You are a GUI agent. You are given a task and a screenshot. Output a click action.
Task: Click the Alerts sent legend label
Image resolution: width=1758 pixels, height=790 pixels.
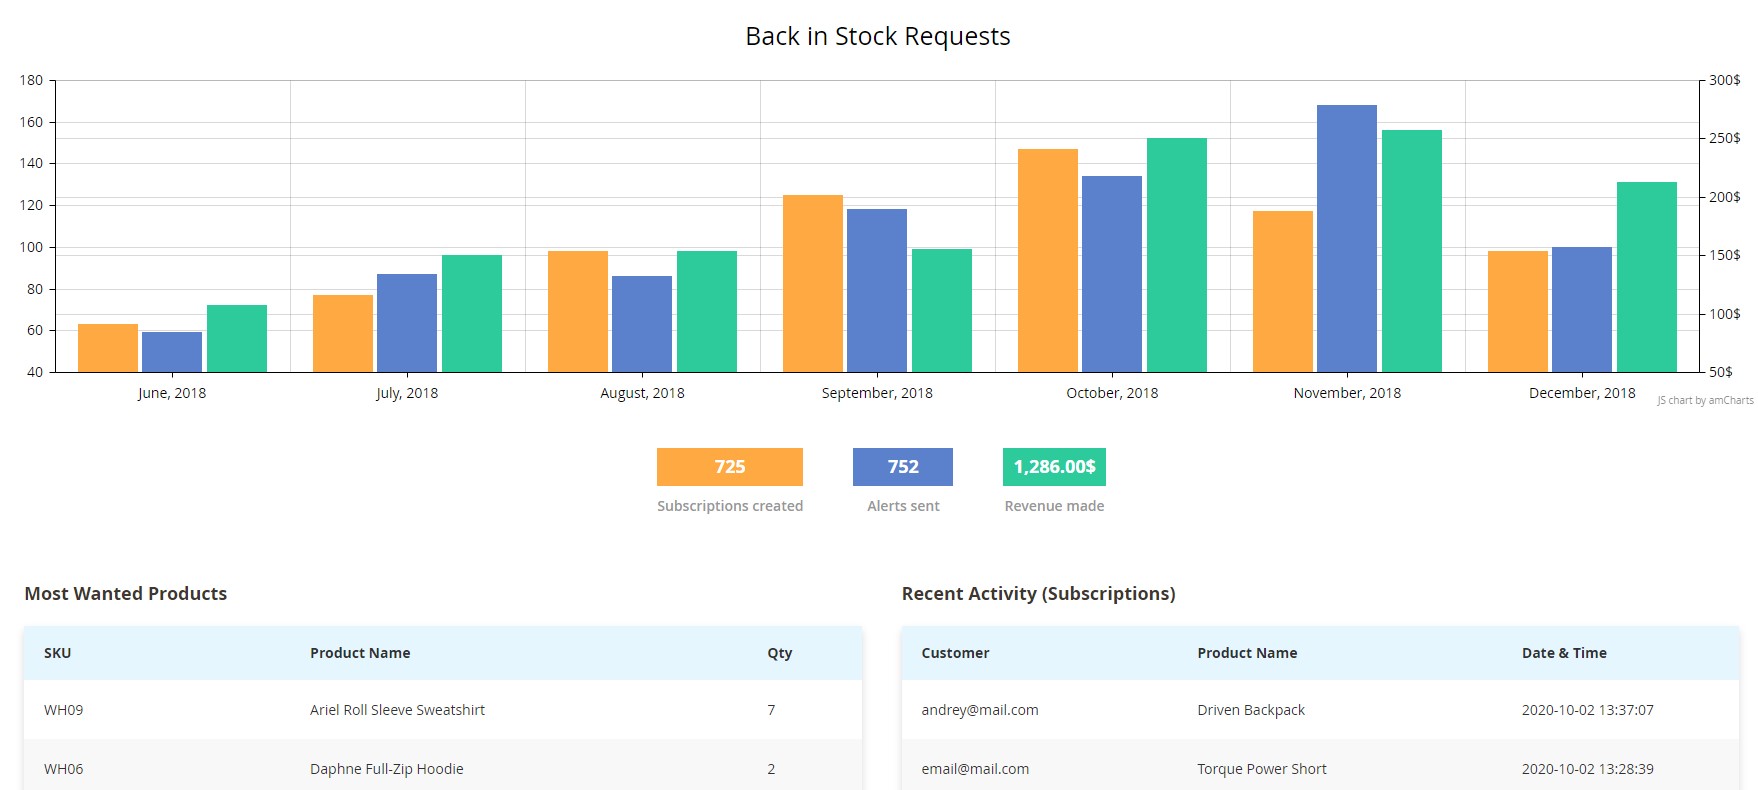[x=903, y=506]
